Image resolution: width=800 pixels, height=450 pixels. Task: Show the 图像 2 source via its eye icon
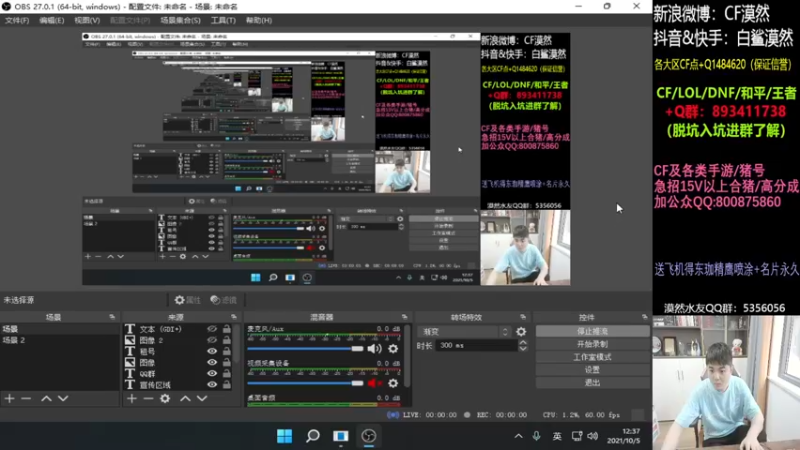pos(212,340)
